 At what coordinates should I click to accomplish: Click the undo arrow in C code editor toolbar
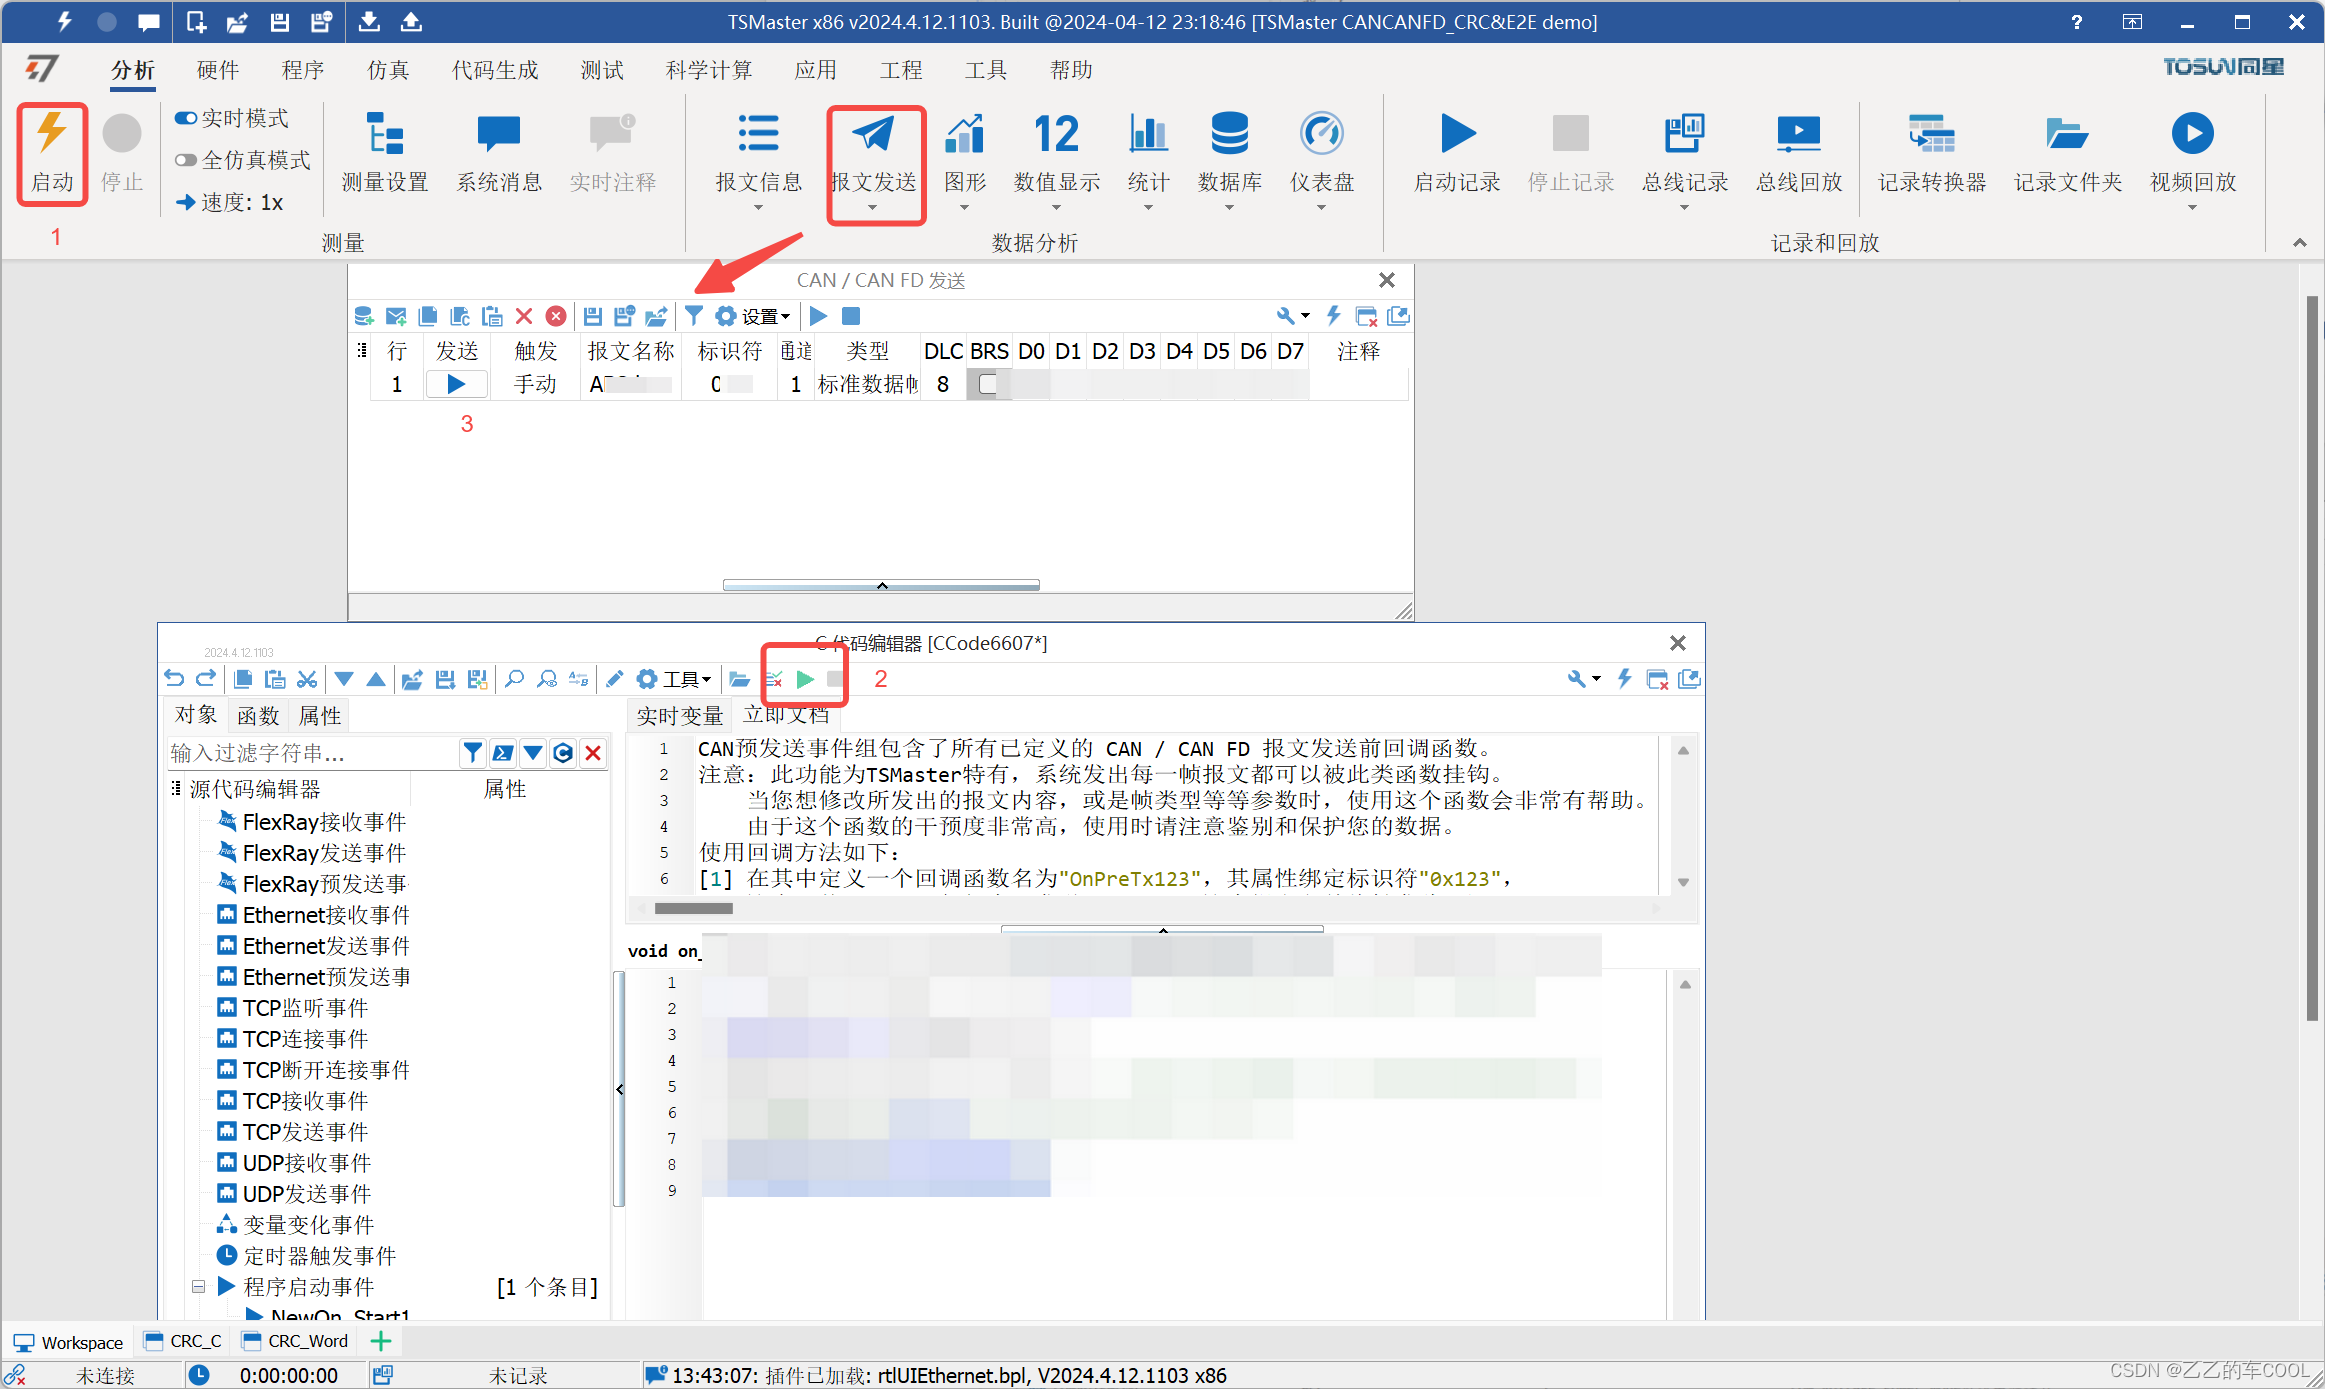[174, 680]
